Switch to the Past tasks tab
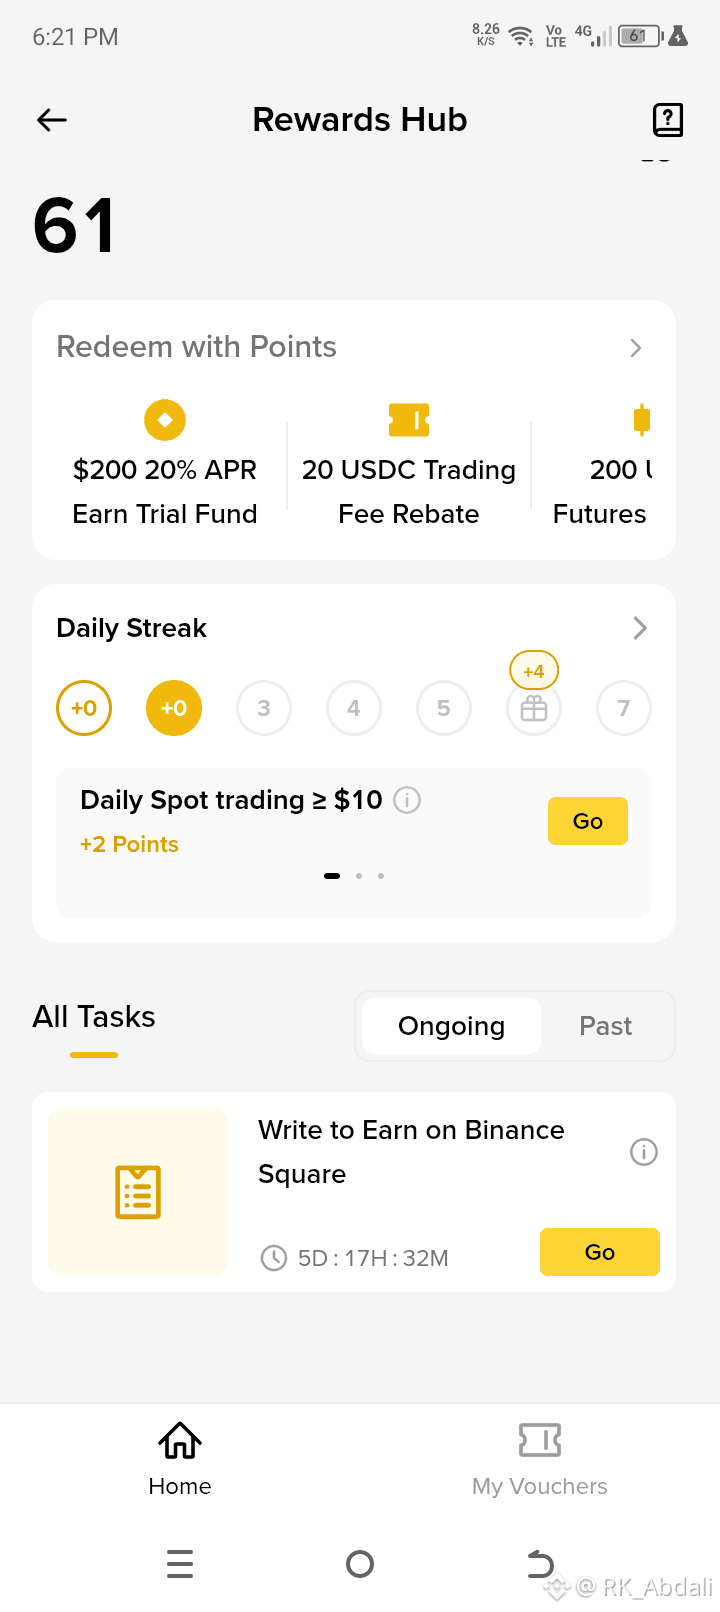The height and width of the screenshot is (1612, 720). pyautogui.click(x=606, y=1026)
